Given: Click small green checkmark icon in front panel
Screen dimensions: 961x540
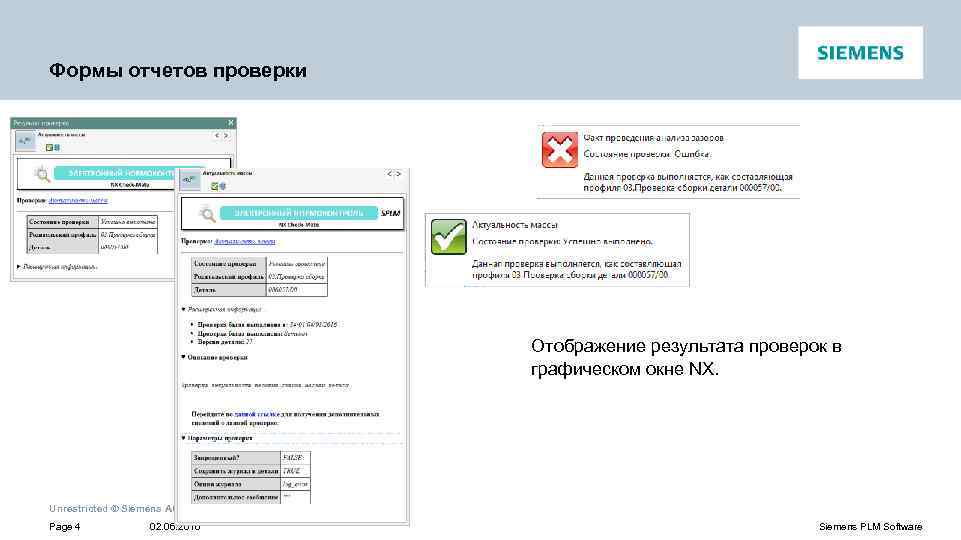Looking at the screenshot, I should click(x=215, y=186).
